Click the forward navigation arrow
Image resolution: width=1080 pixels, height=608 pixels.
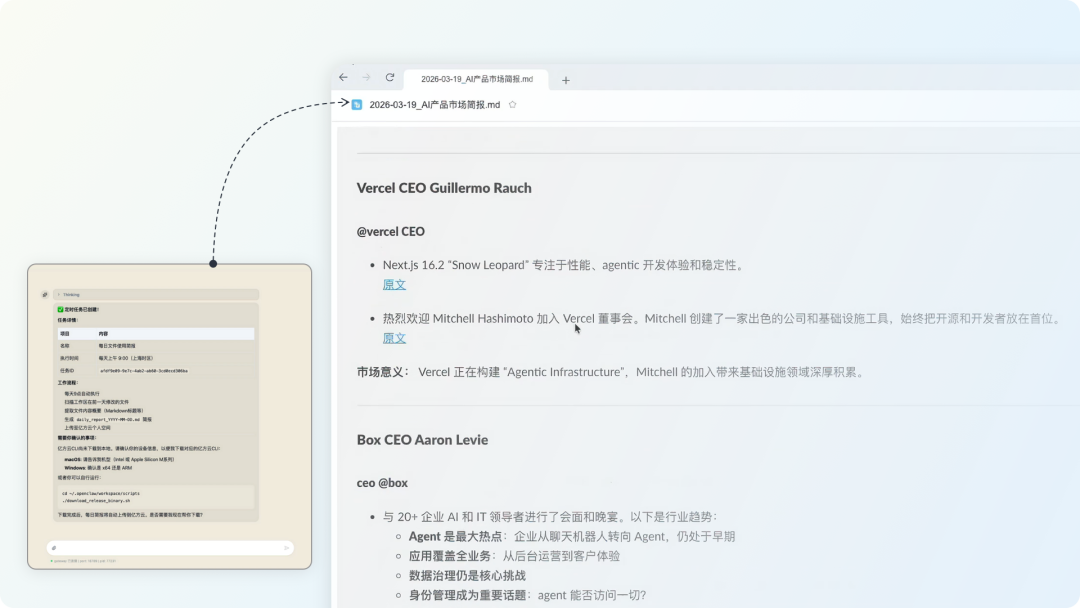click(366, 78)
